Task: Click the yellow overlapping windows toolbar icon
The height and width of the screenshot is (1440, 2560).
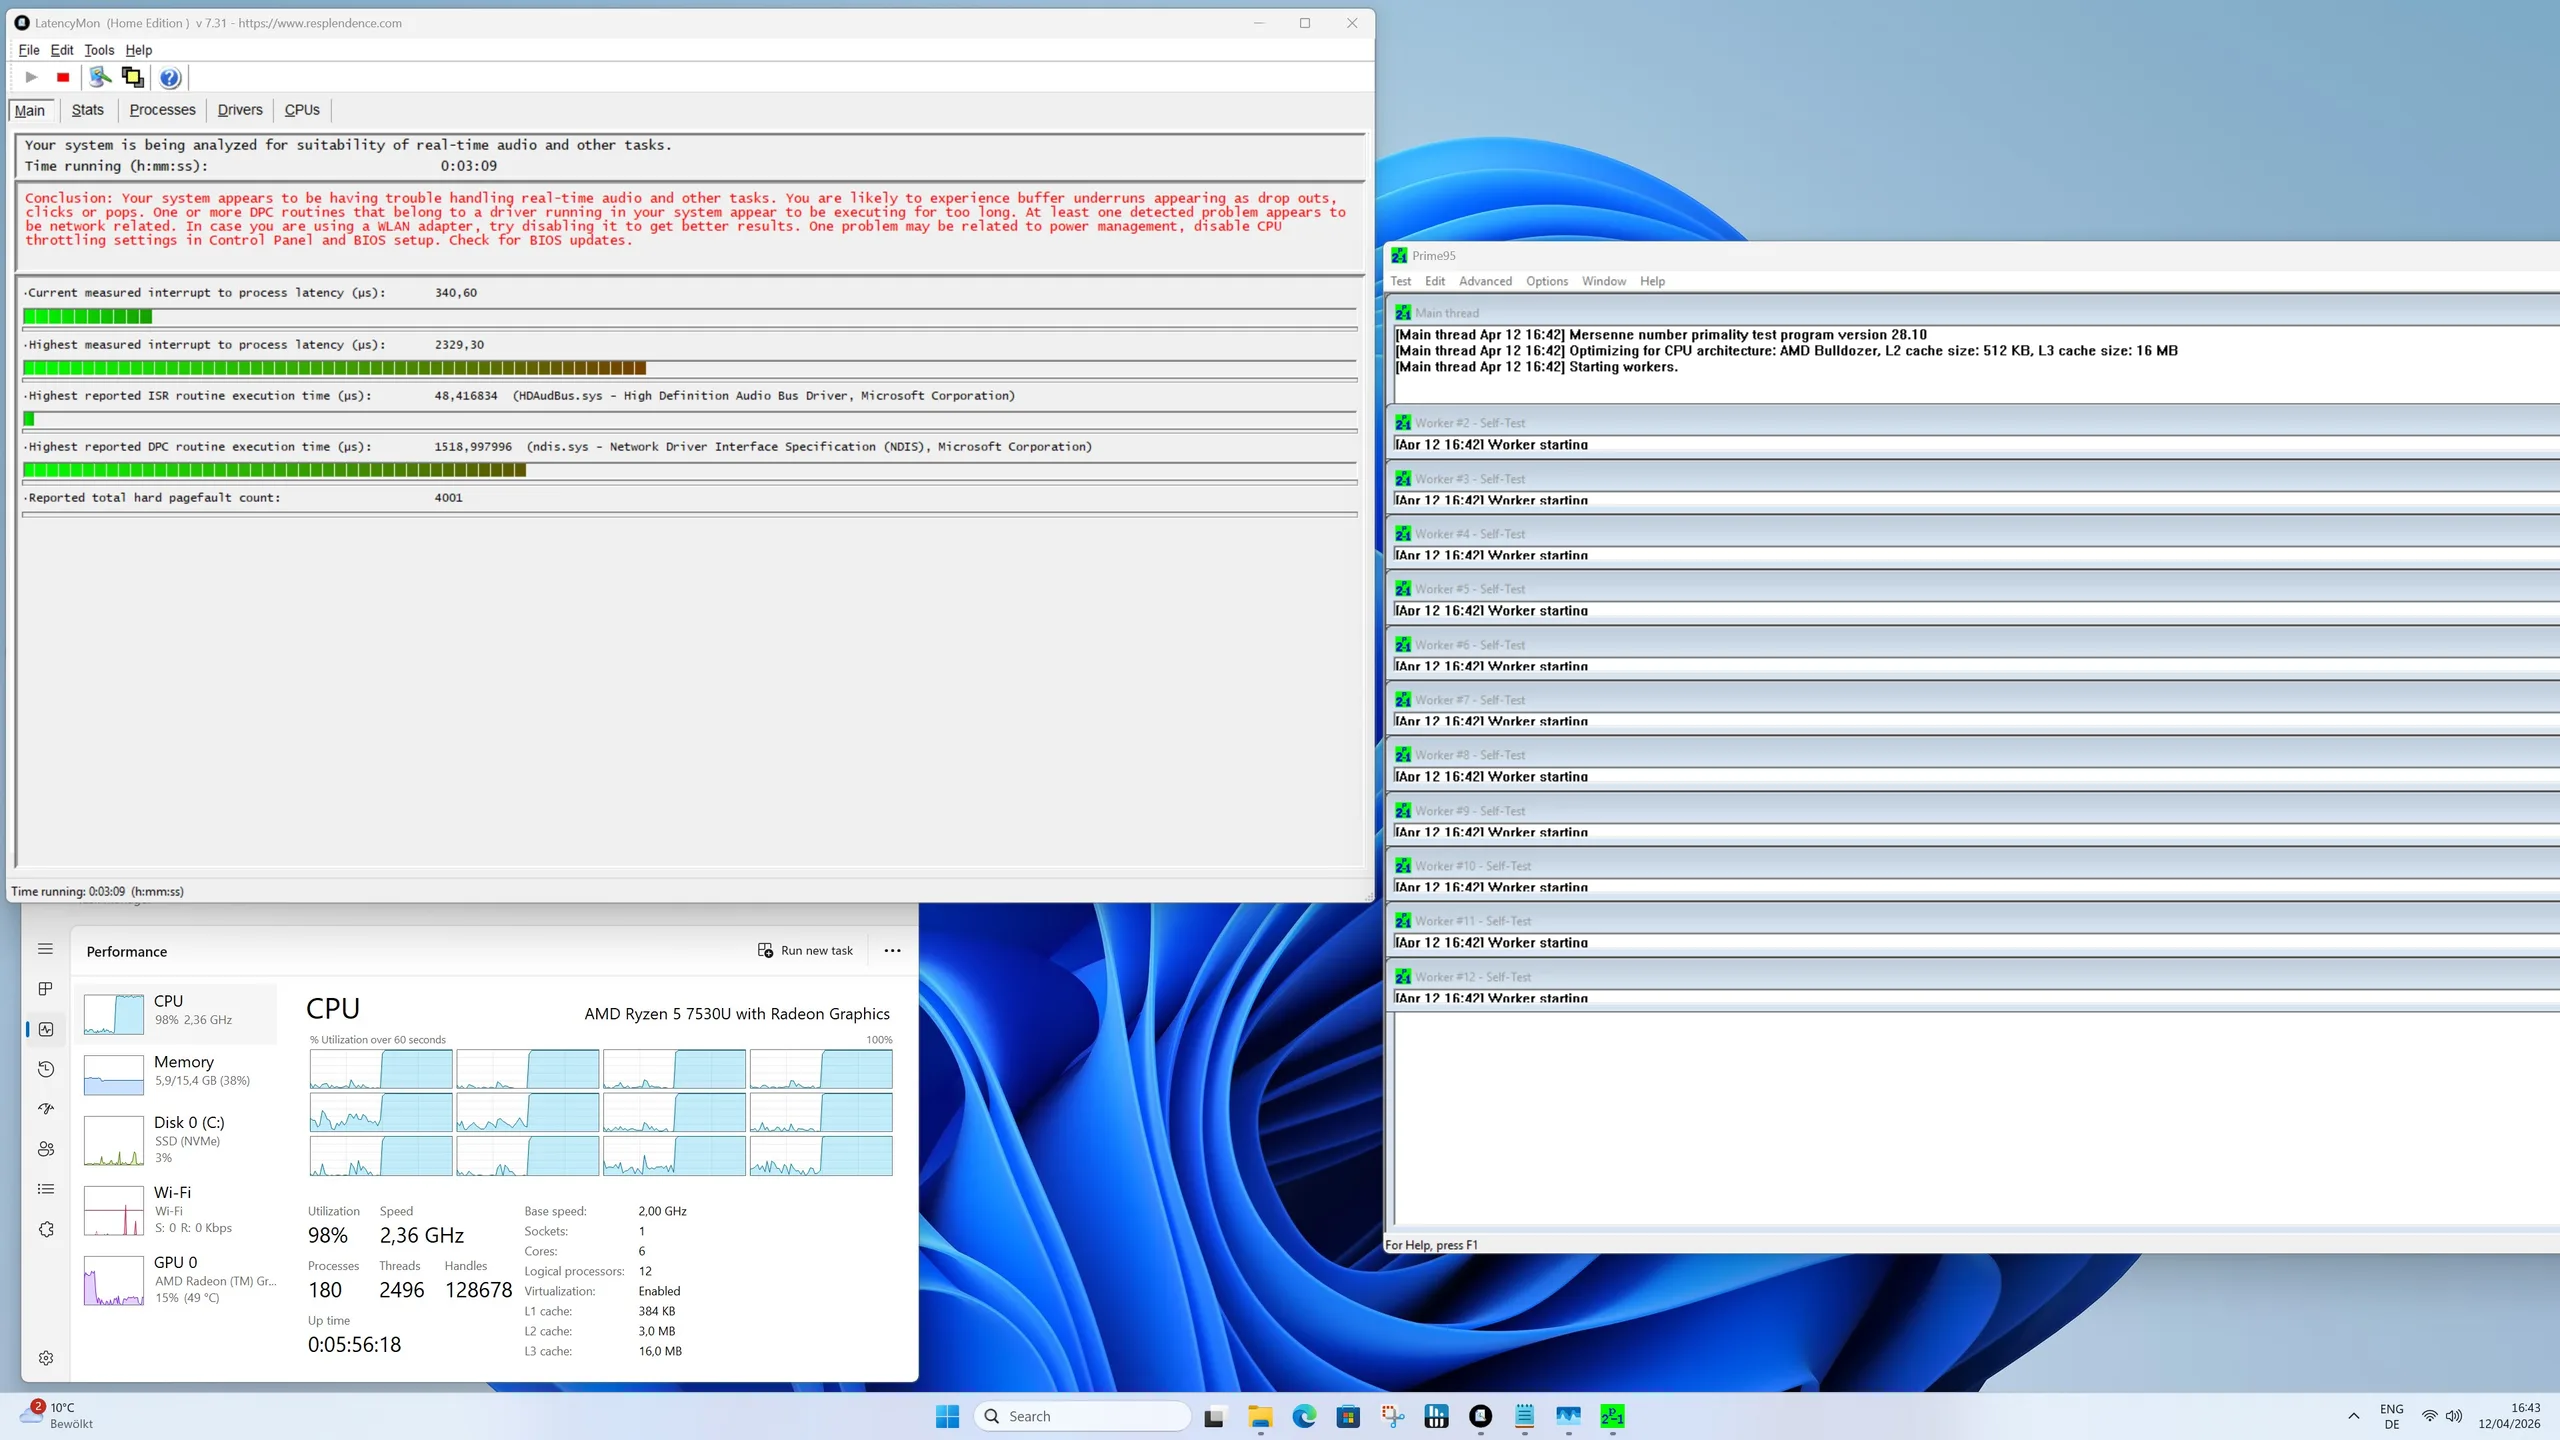Action: [x=132, y=77]
